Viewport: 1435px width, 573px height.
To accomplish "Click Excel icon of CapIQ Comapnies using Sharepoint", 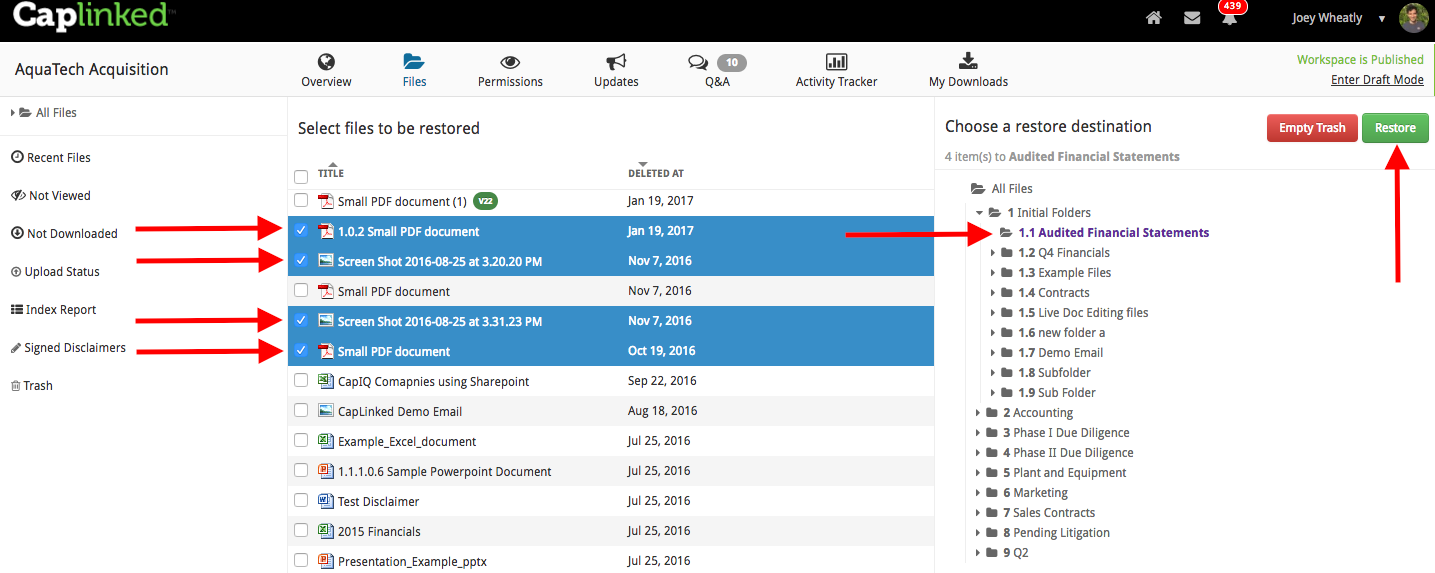I will coord(325,381).
